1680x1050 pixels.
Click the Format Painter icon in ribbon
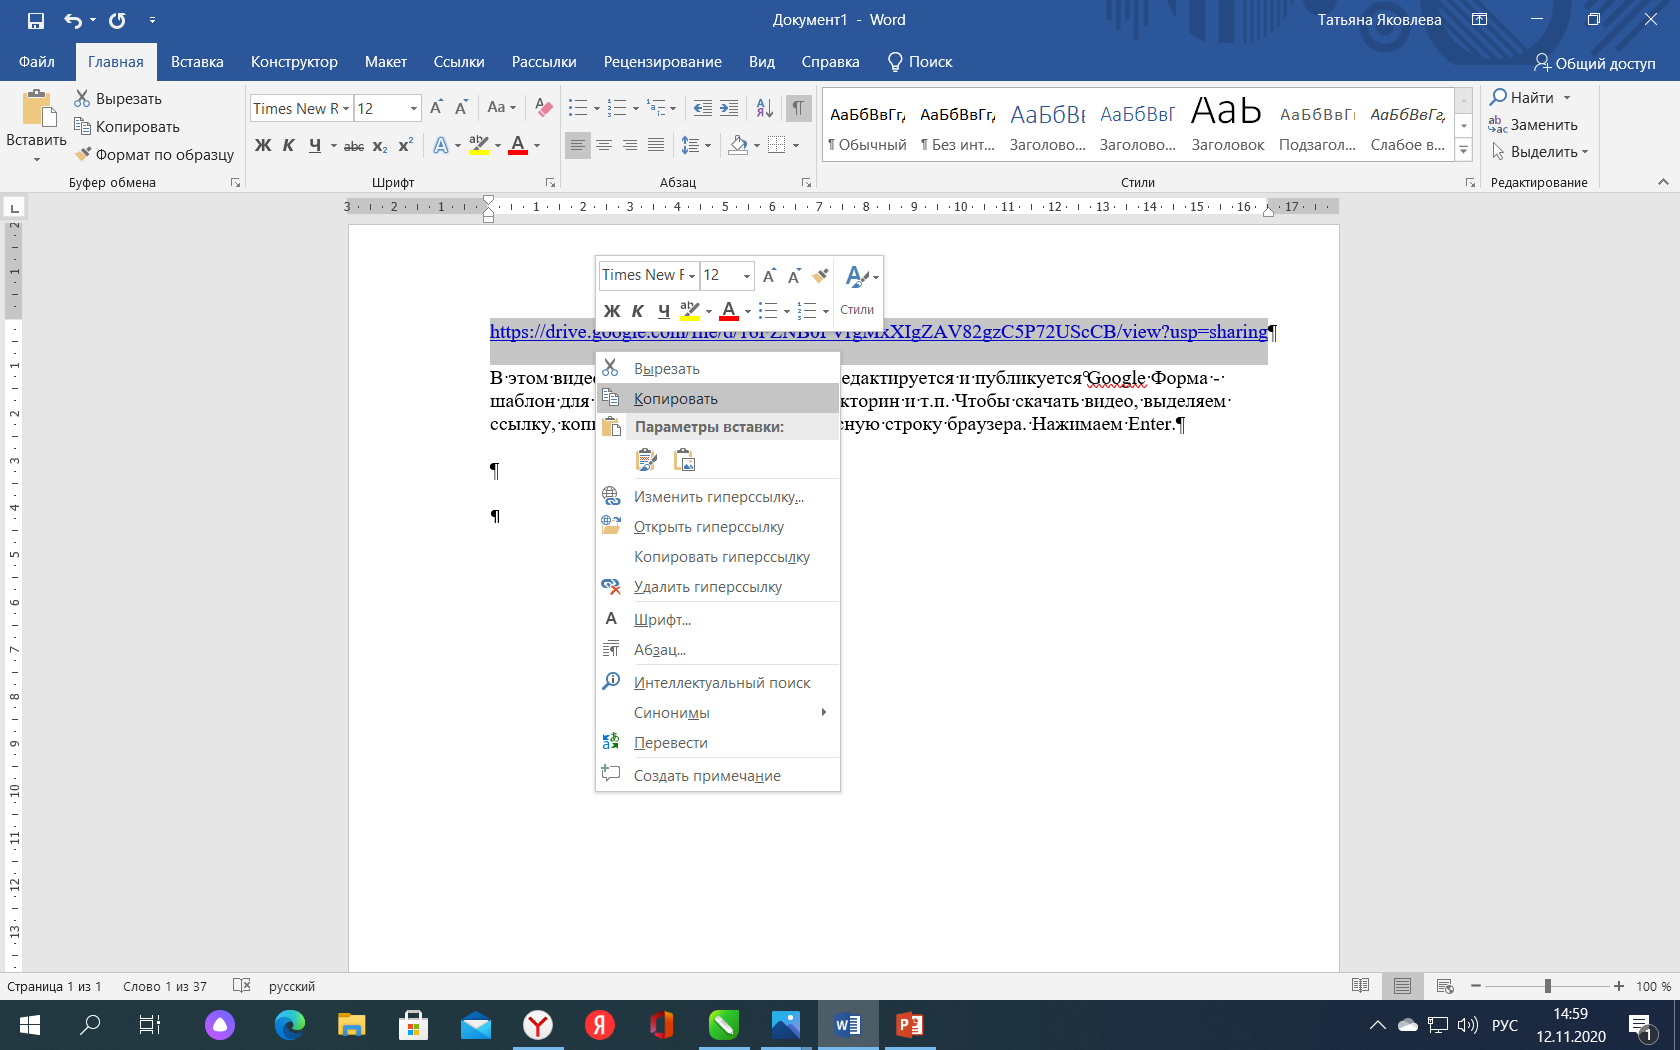(x=84, y=154)
